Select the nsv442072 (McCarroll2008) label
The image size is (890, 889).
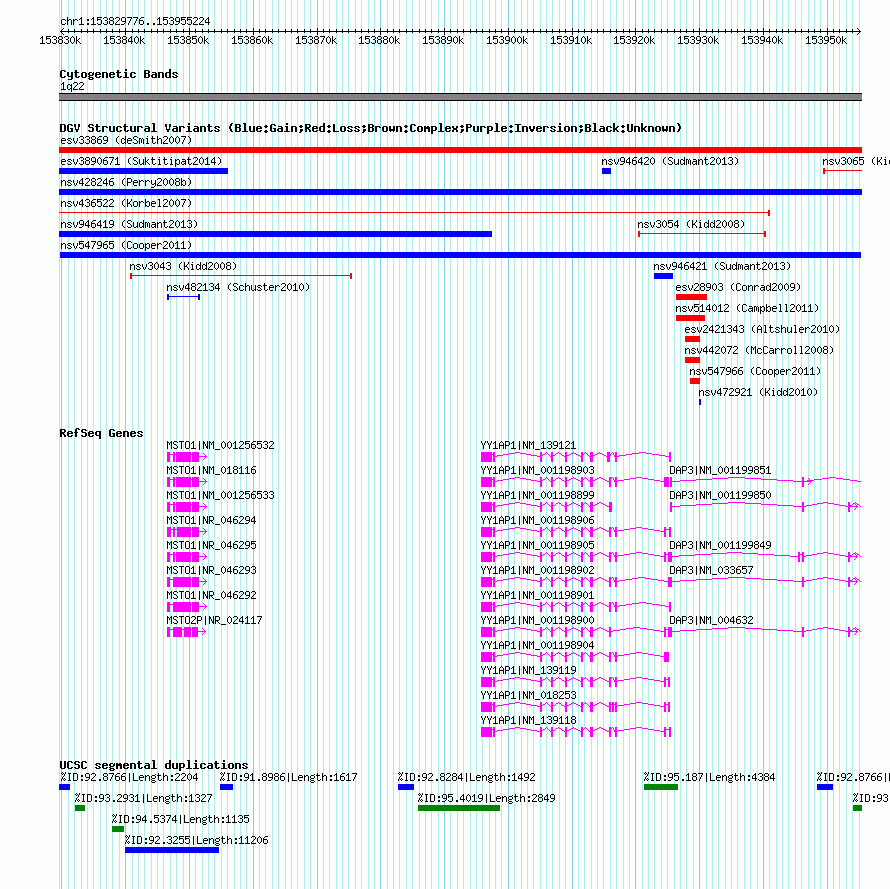(759, 350)
